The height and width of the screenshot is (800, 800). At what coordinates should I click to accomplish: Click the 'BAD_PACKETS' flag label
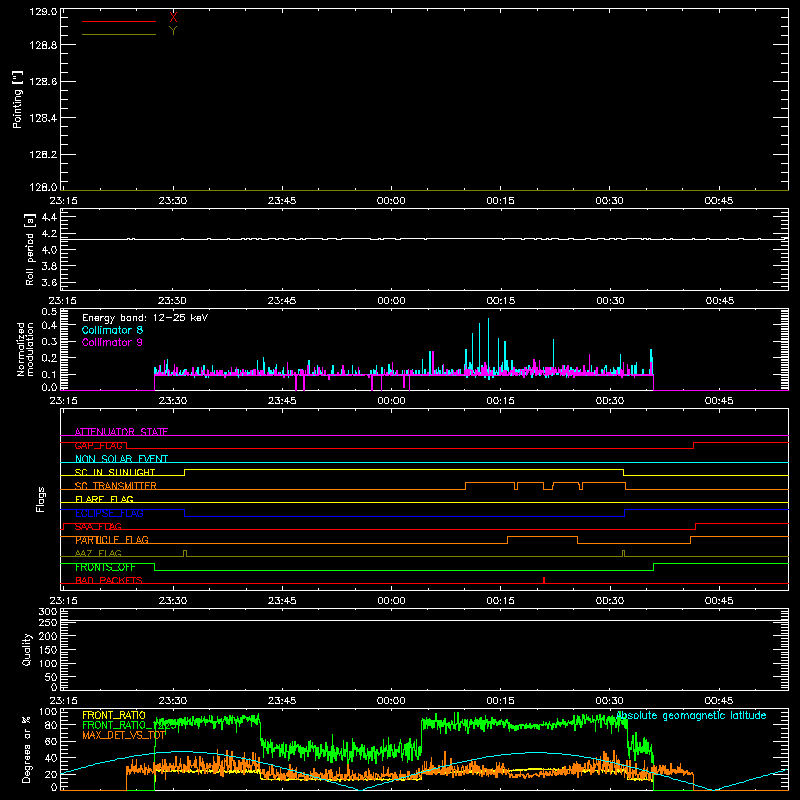[x=109, y=581]
